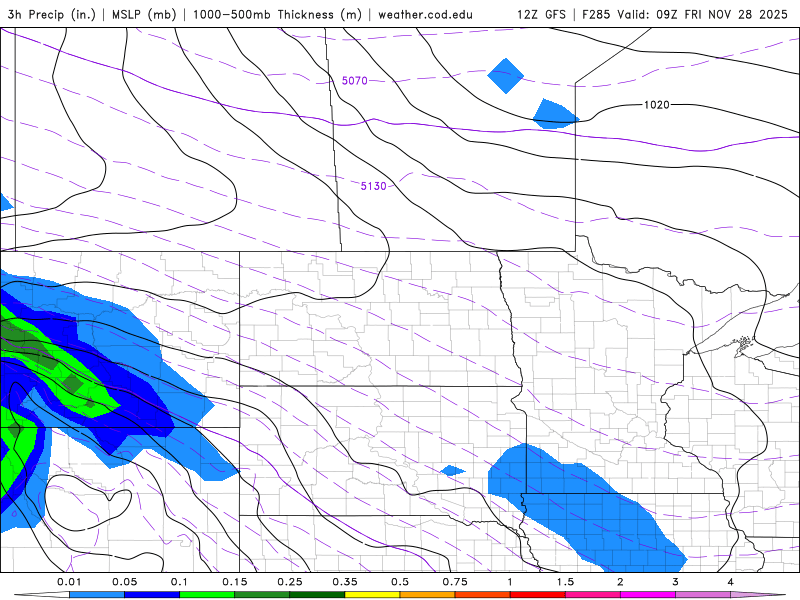Click the light blue 0.01–0.05 legend swatch

click(96, 595)
